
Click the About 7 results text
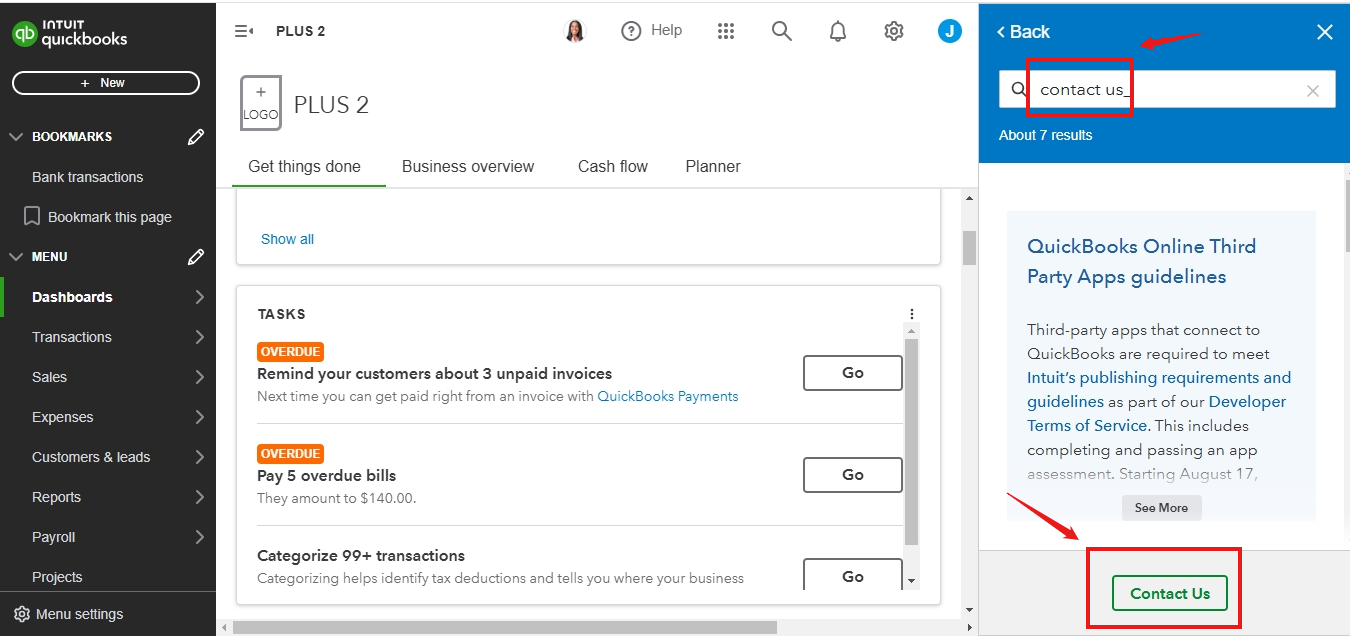pyautogui.click(x=1045, y=135)
